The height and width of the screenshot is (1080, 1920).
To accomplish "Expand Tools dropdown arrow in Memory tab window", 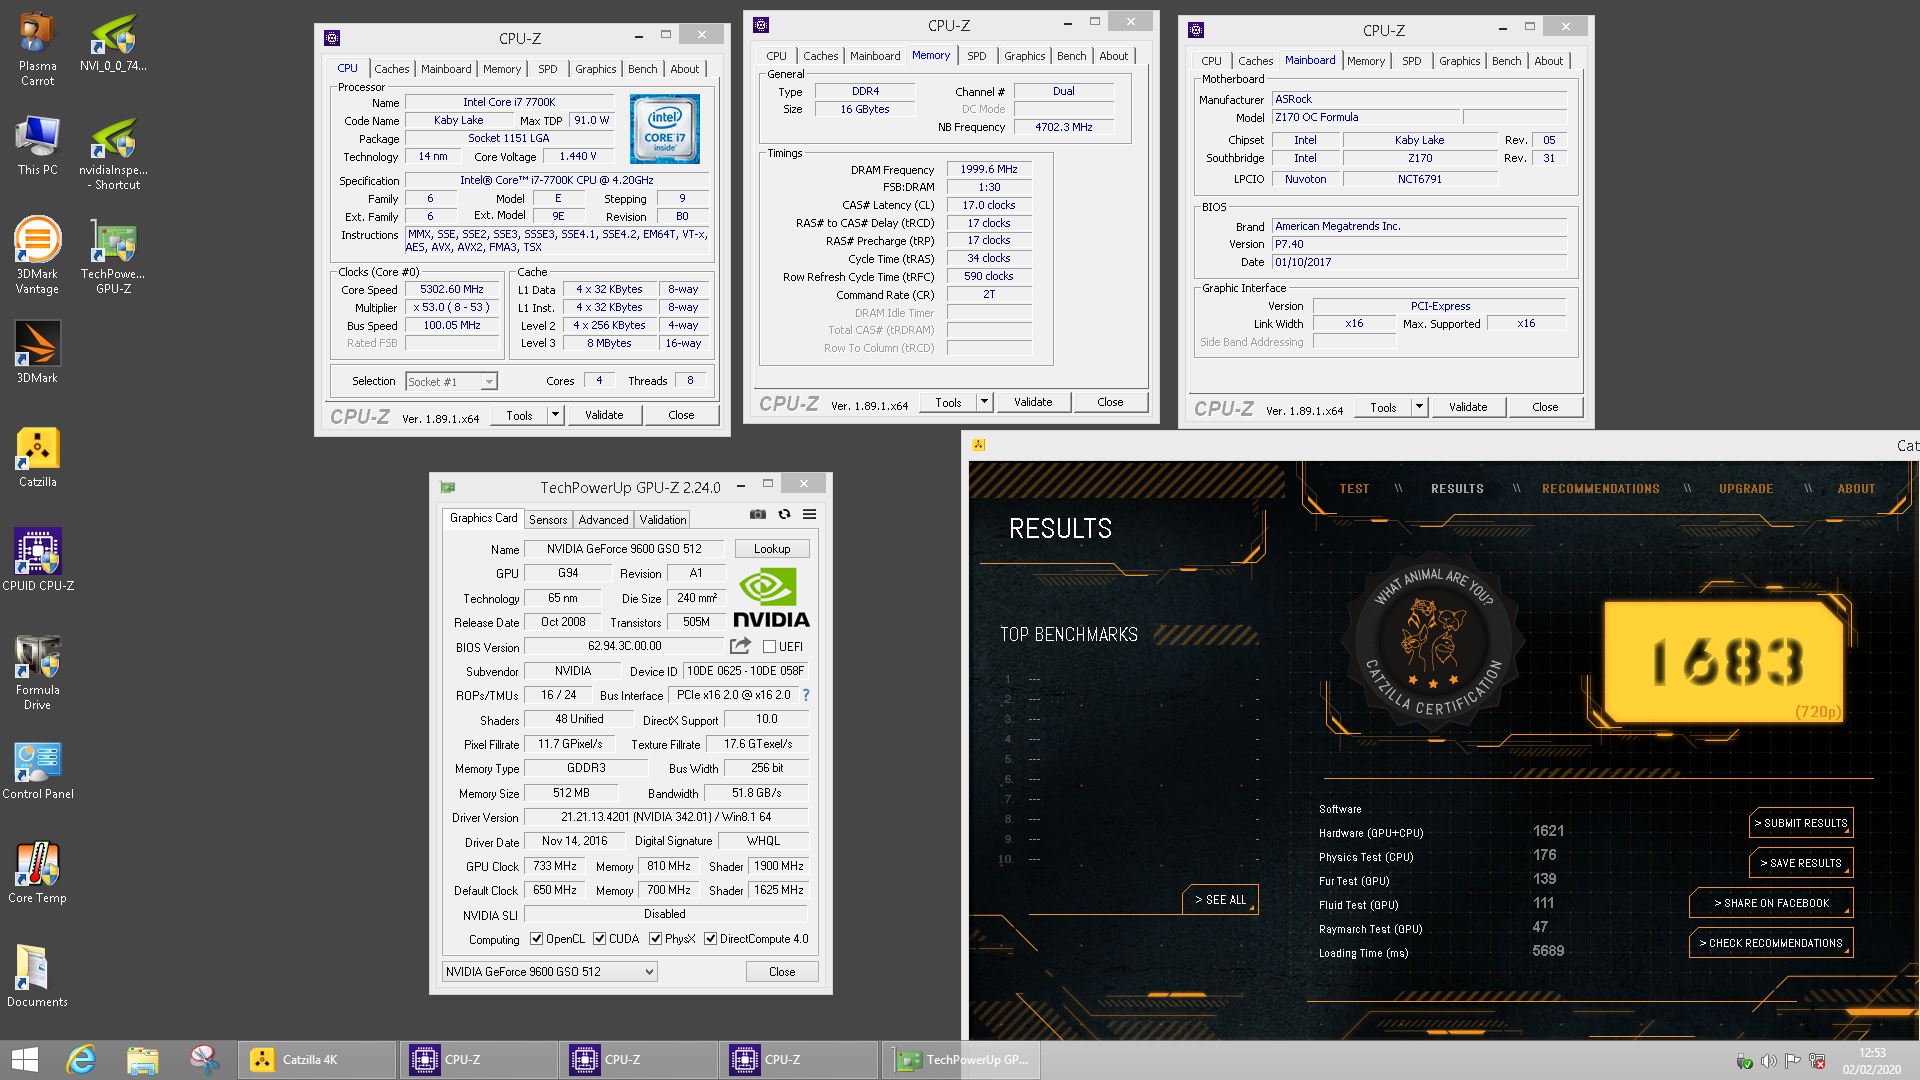I will click(x=984, y=402).
